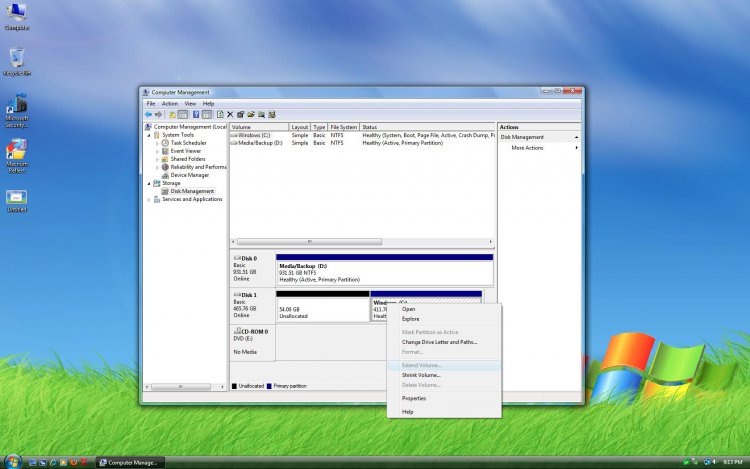This screenshot has height=469, width=750.
Task: Click the Volume column header
Action: [259, 127]
